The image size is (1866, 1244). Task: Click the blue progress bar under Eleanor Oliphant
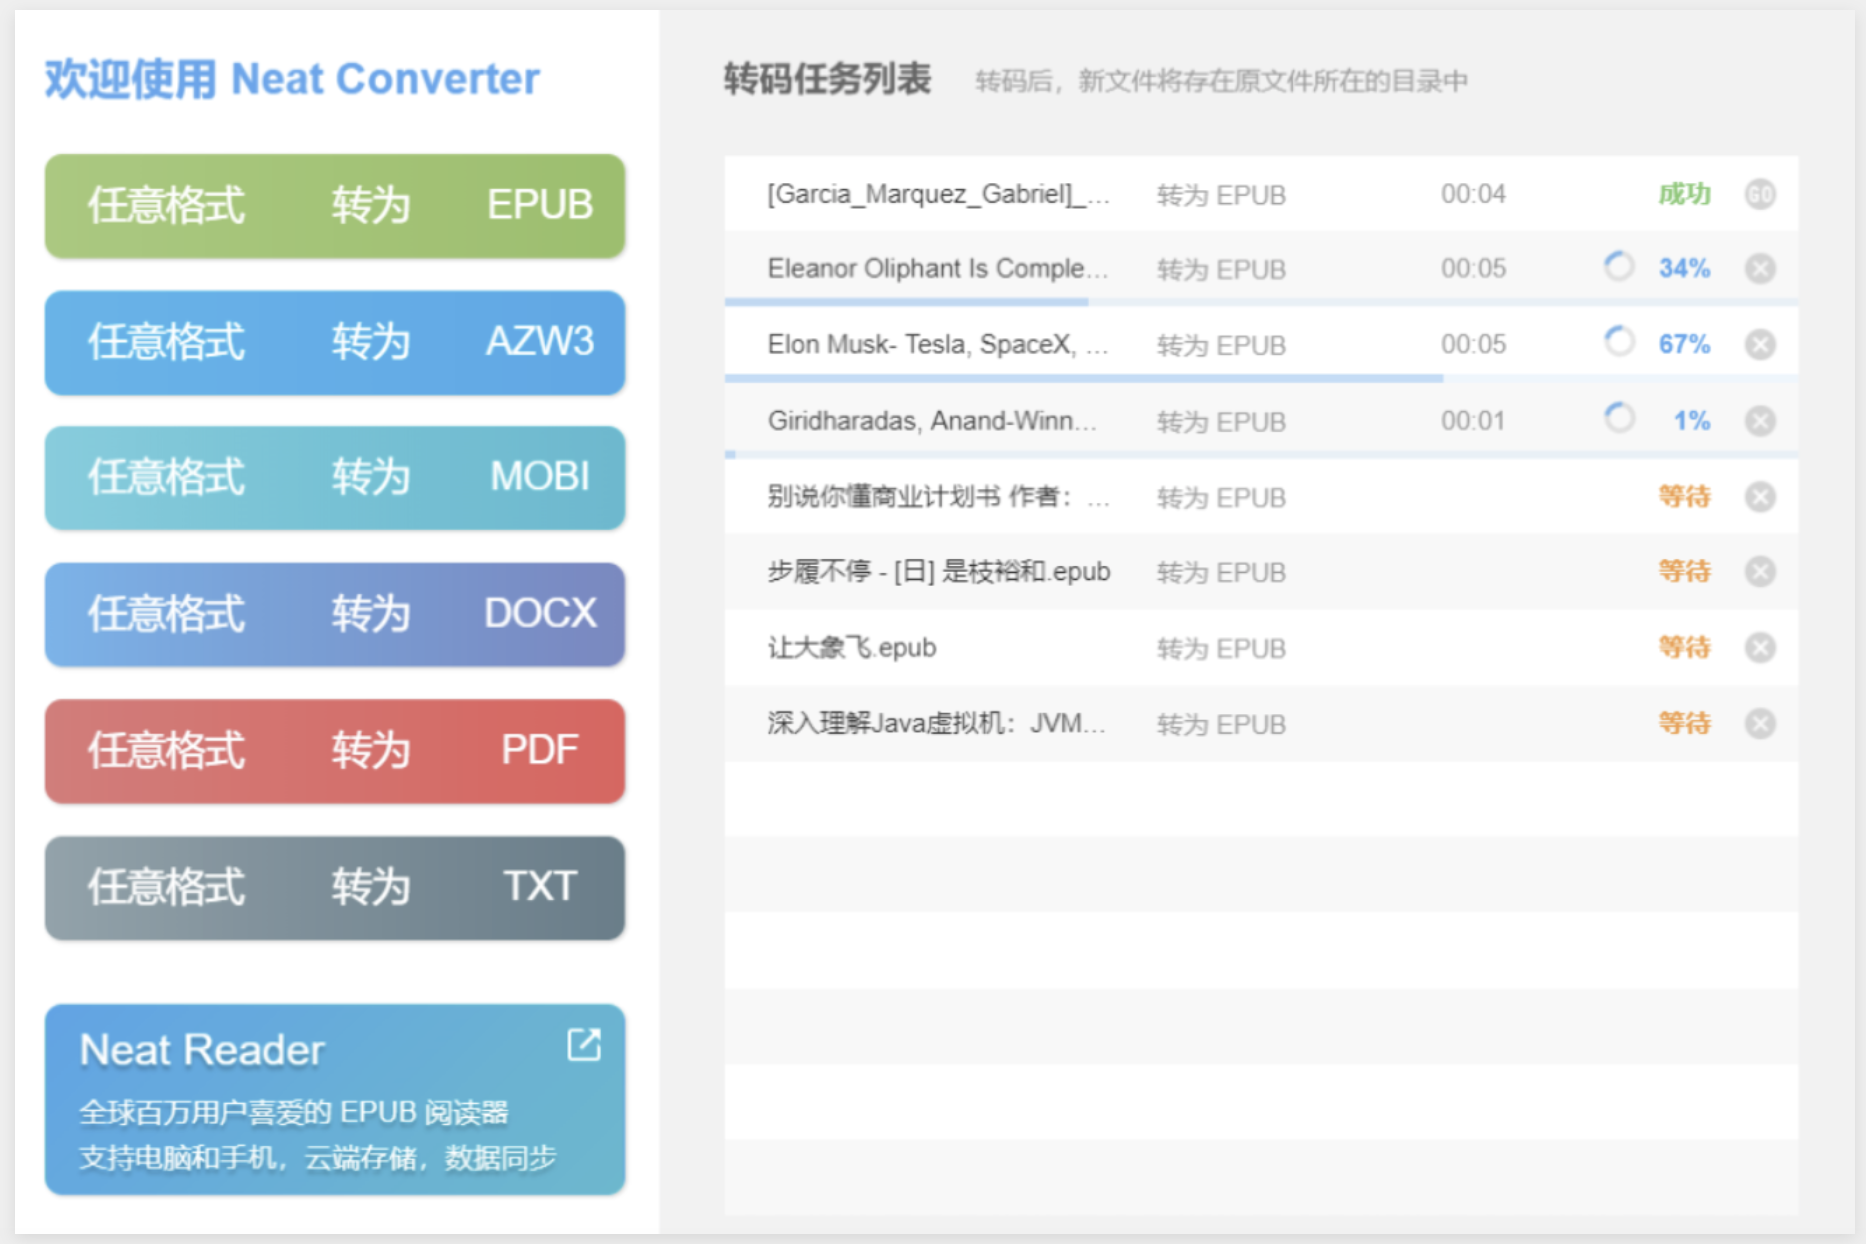(905, 303)
